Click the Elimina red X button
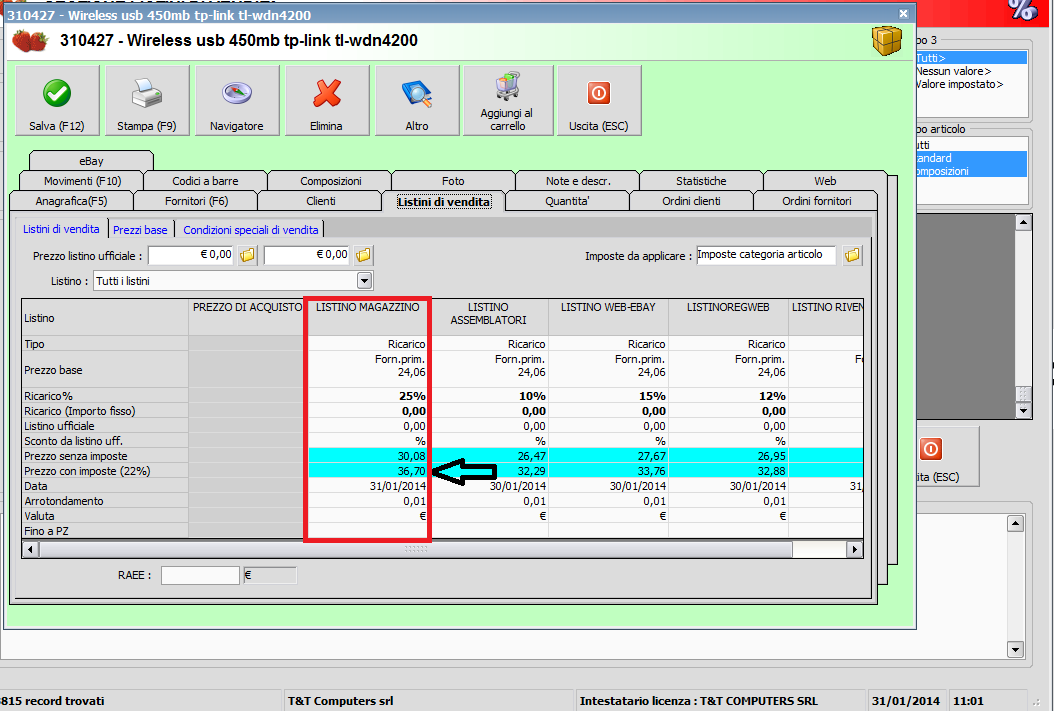 point(327,101)
